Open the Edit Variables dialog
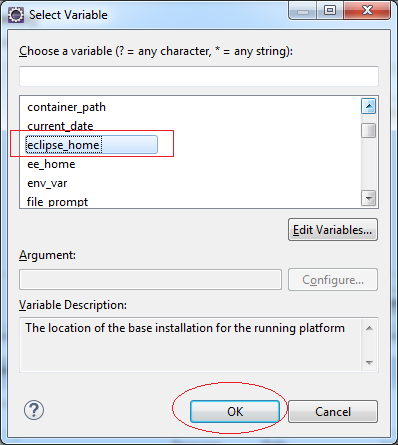 [x=333, y=230]
